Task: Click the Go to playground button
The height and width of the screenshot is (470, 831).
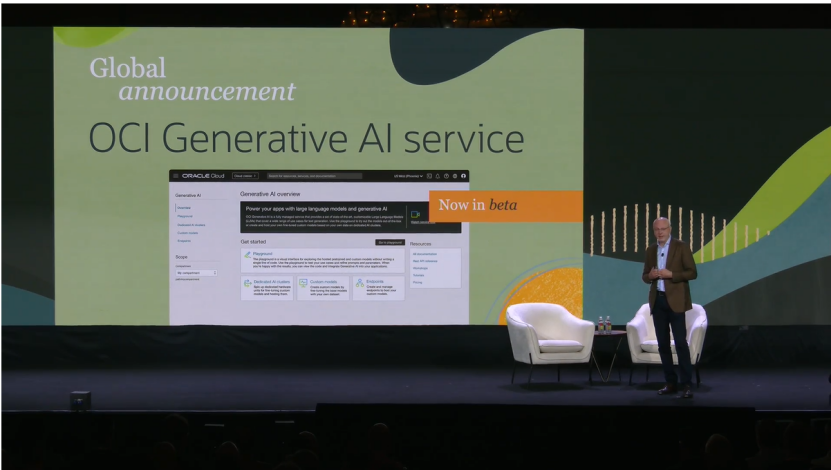Action: click(390, 242)
